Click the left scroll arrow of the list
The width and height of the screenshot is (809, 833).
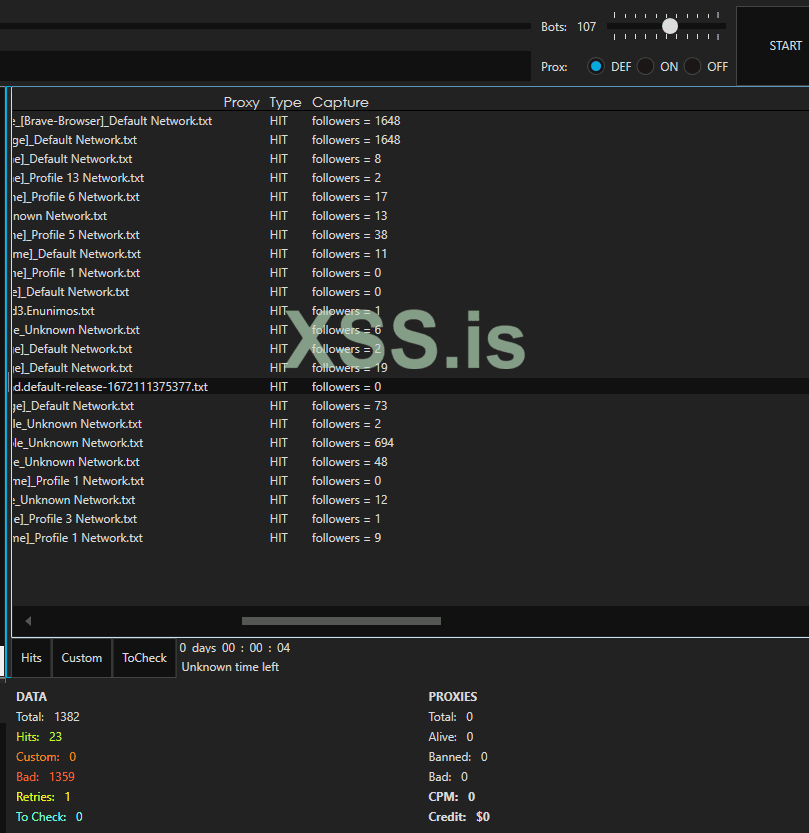tap(27, 620)
